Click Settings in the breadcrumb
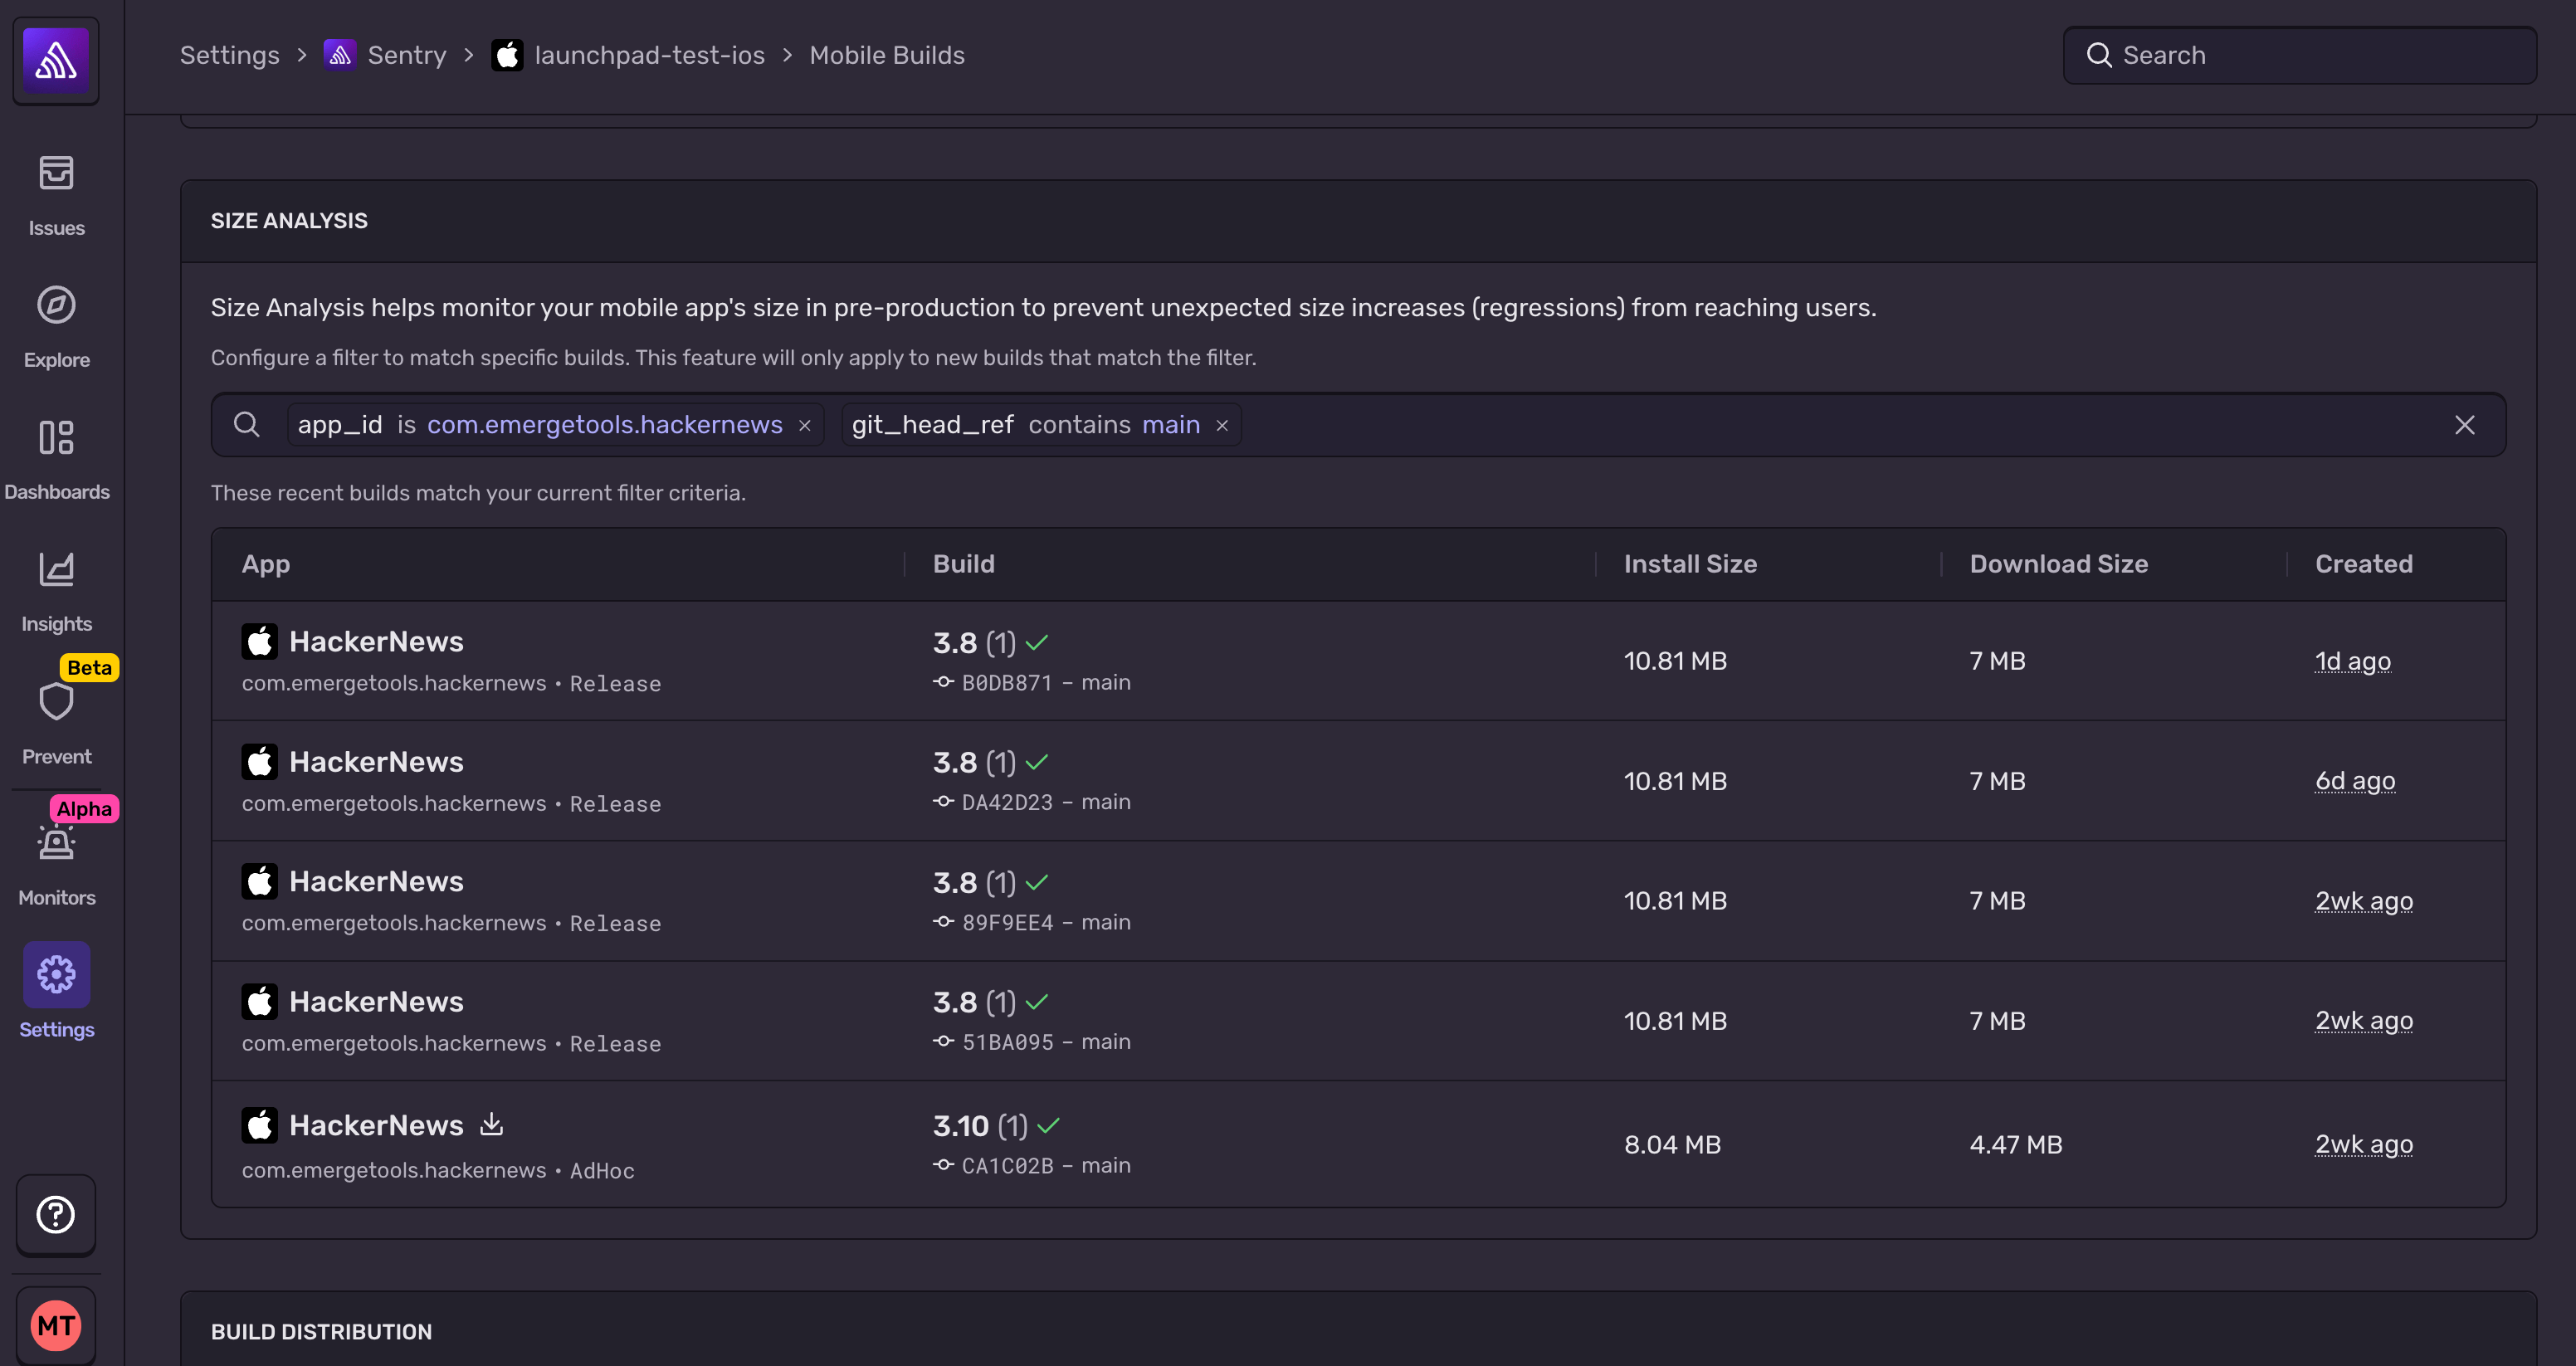2576x1366 pixels. click(229, 55)
